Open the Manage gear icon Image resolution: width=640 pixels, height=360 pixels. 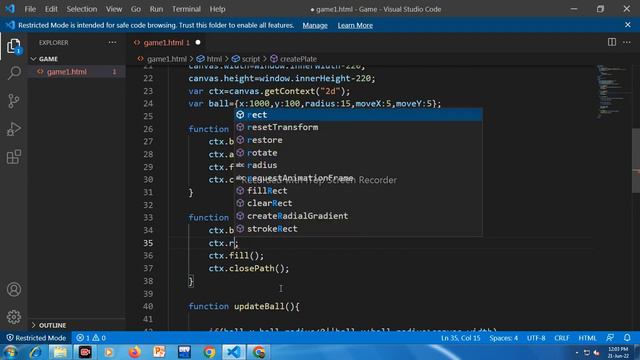click(x=14, y=317)
